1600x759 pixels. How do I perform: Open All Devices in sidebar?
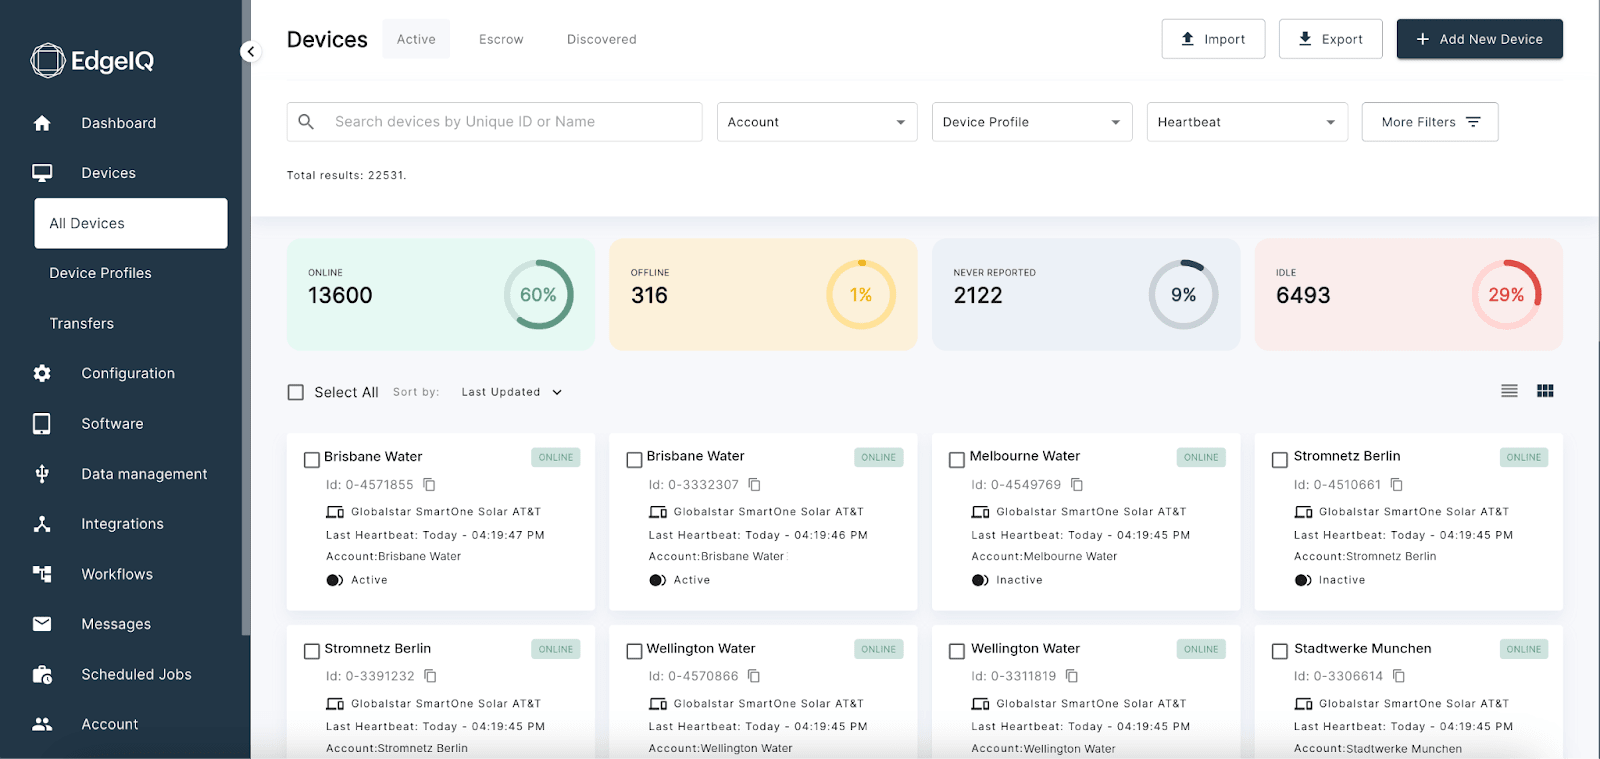pyautogui.click(x=131, y=223)
